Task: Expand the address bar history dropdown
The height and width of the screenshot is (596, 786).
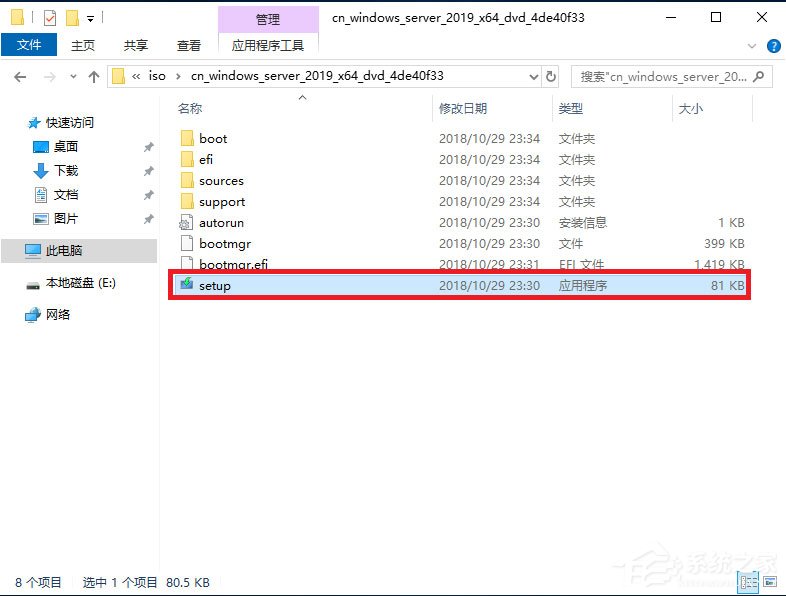Action: 534,77
